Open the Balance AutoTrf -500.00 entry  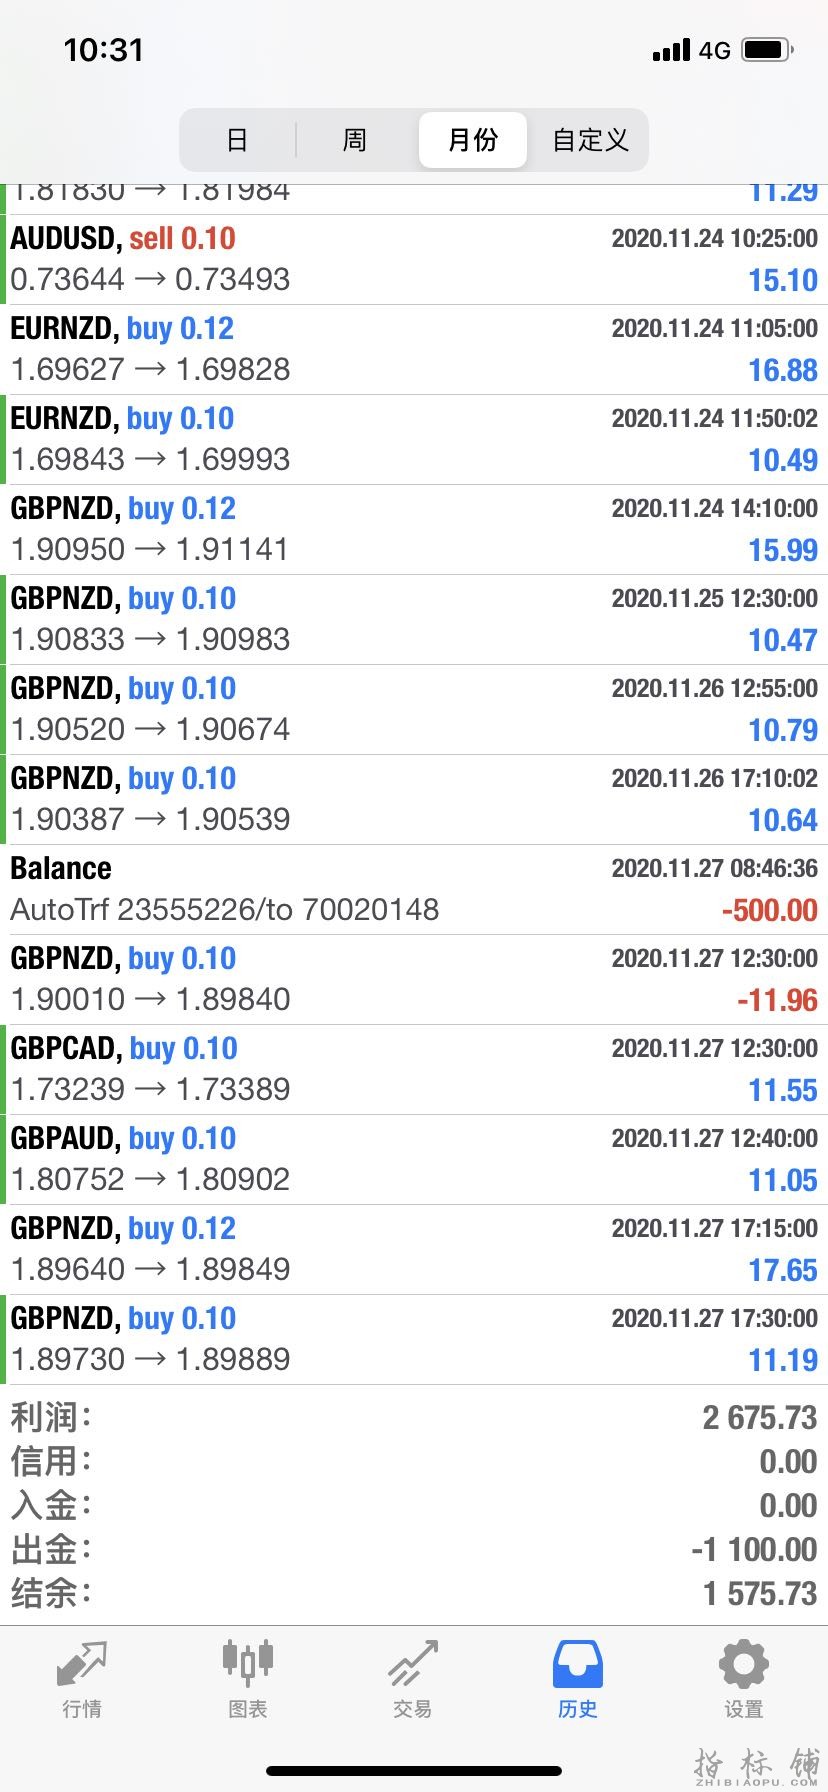[414, 890]
